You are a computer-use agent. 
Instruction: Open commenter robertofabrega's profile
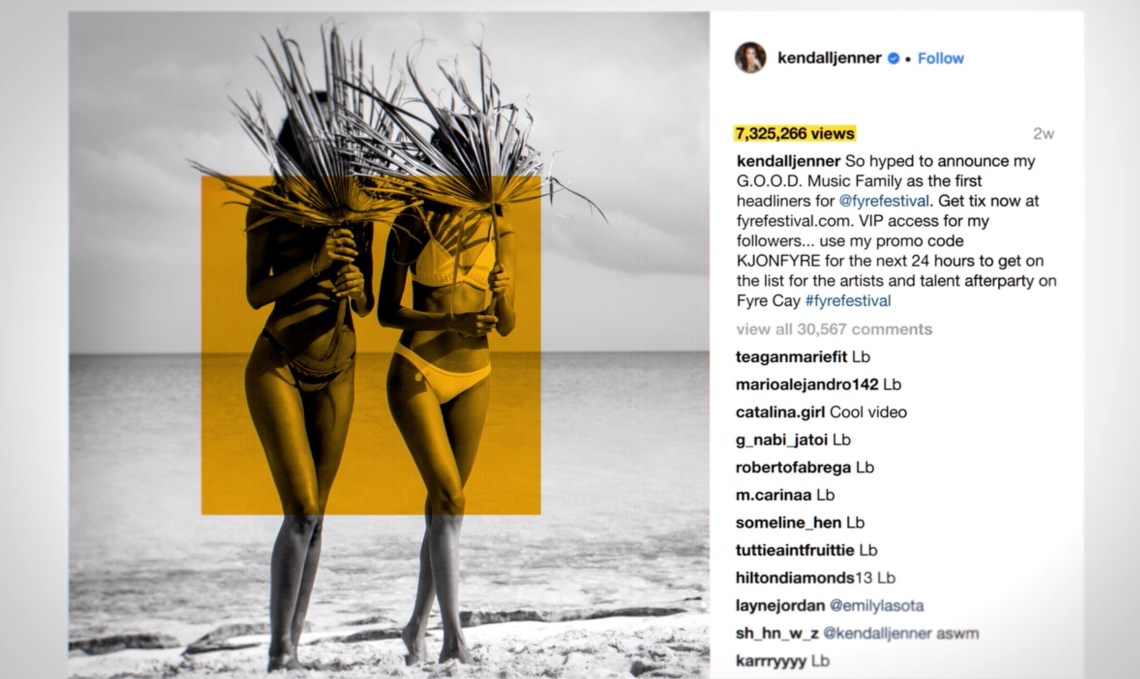tap(793, 467)
